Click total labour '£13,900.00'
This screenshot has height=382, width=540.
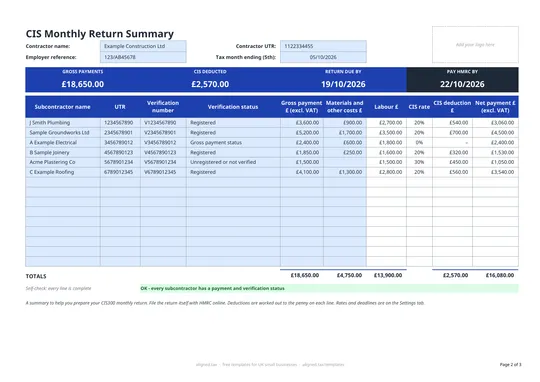pos(388,275)
